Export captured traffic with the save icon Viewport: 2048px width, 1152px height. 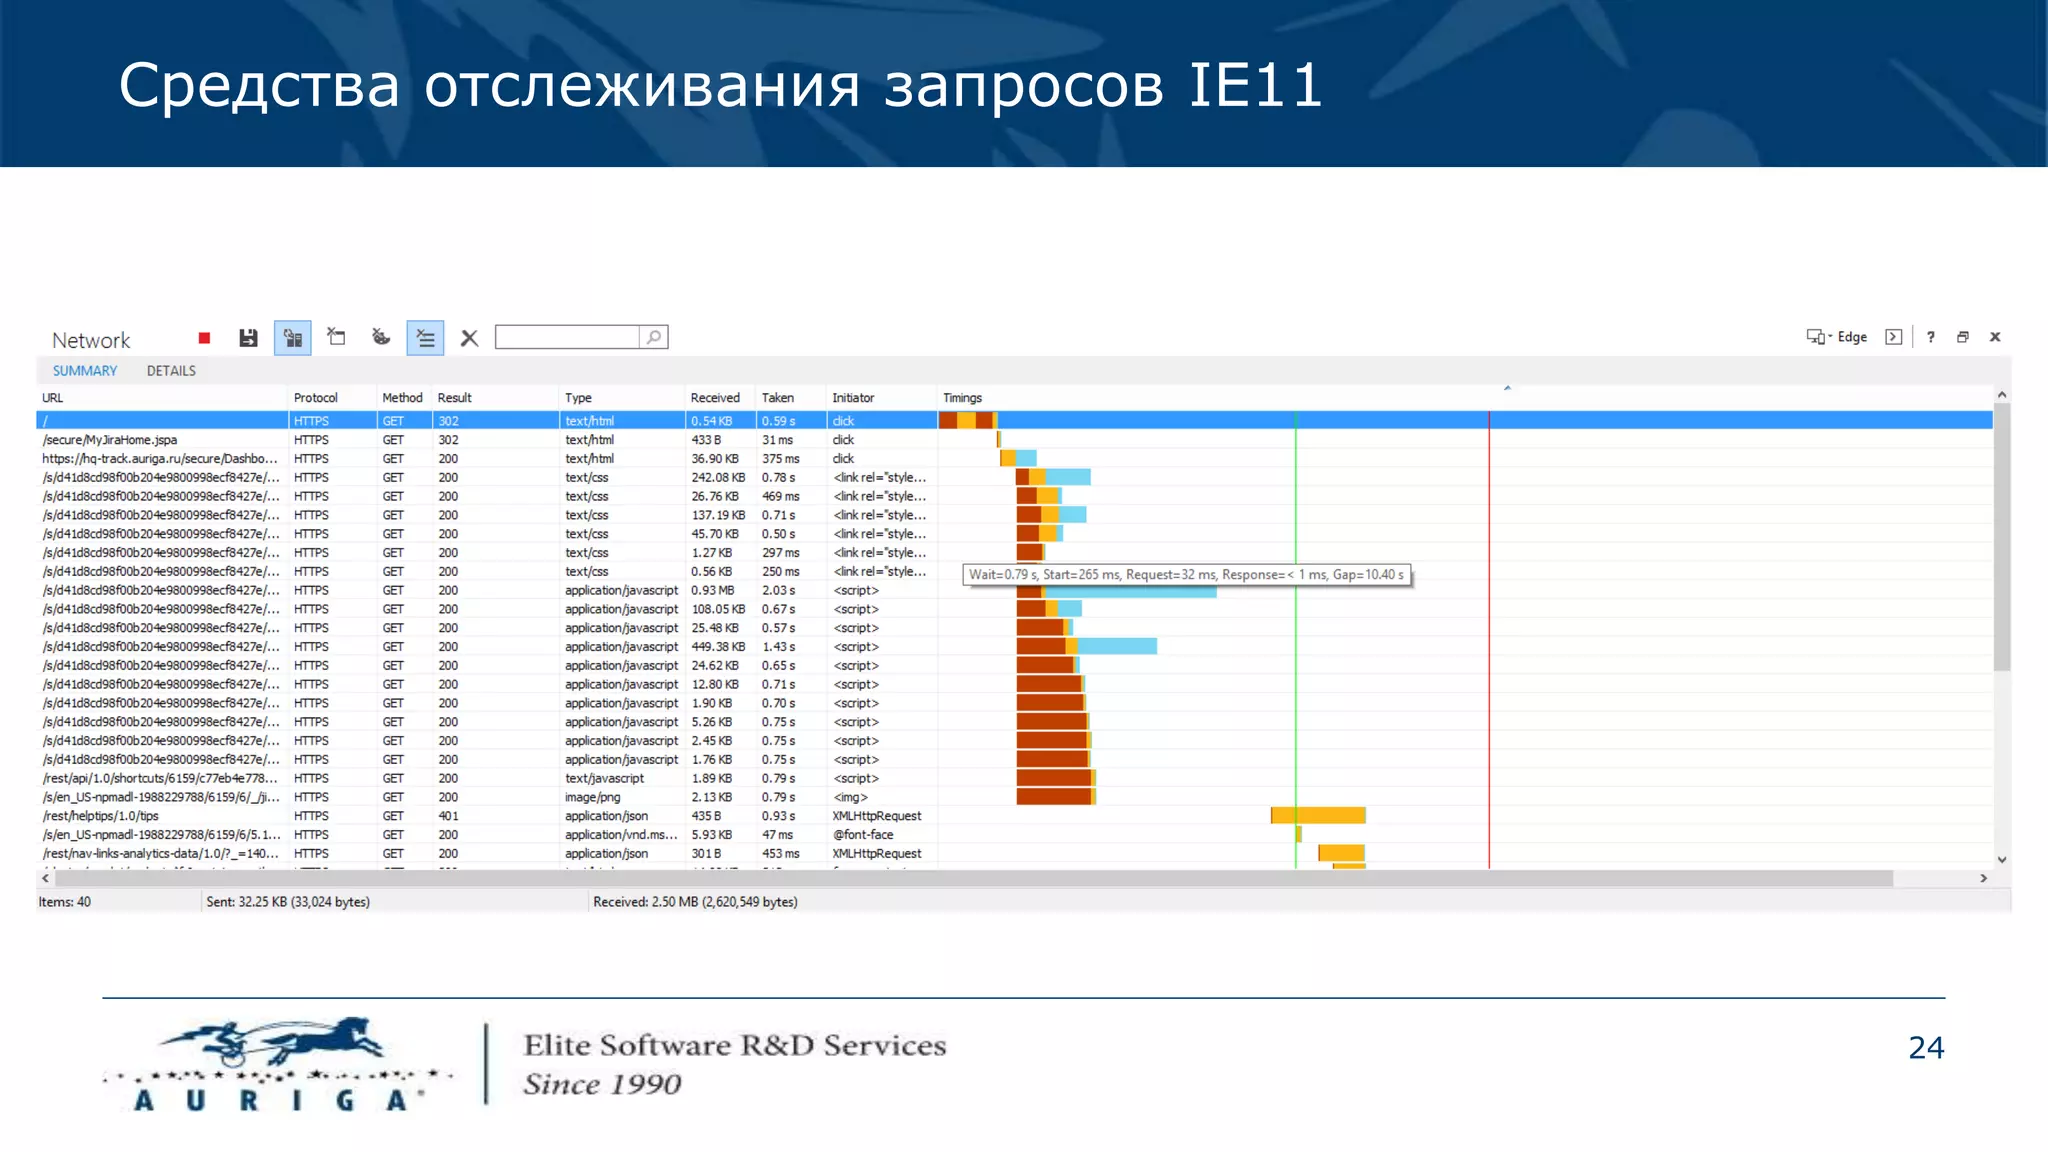pos(249,338)
